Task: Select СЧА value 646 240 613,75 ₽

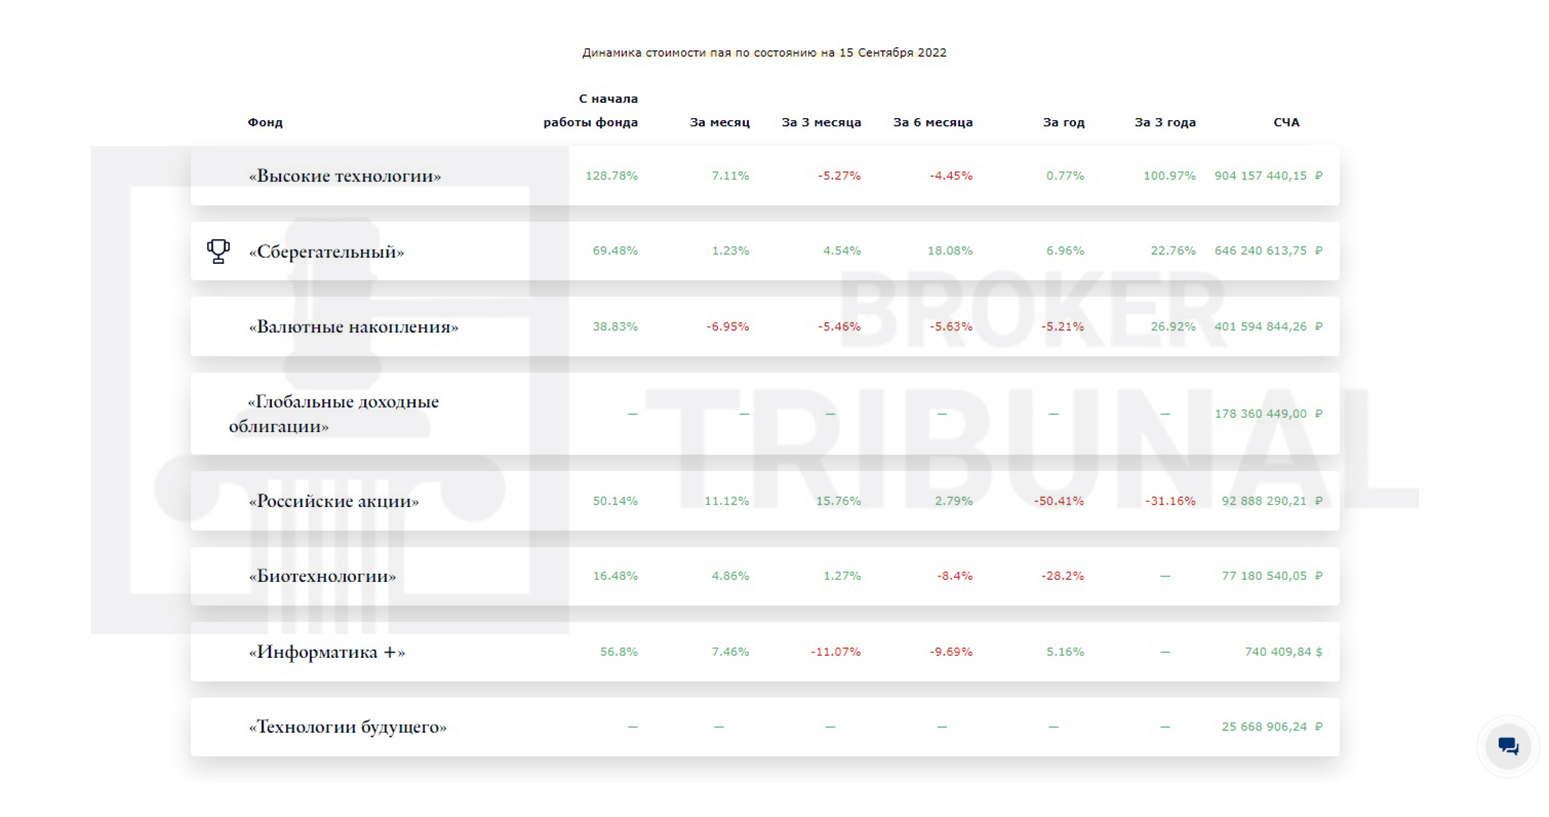Action: 1268,251
